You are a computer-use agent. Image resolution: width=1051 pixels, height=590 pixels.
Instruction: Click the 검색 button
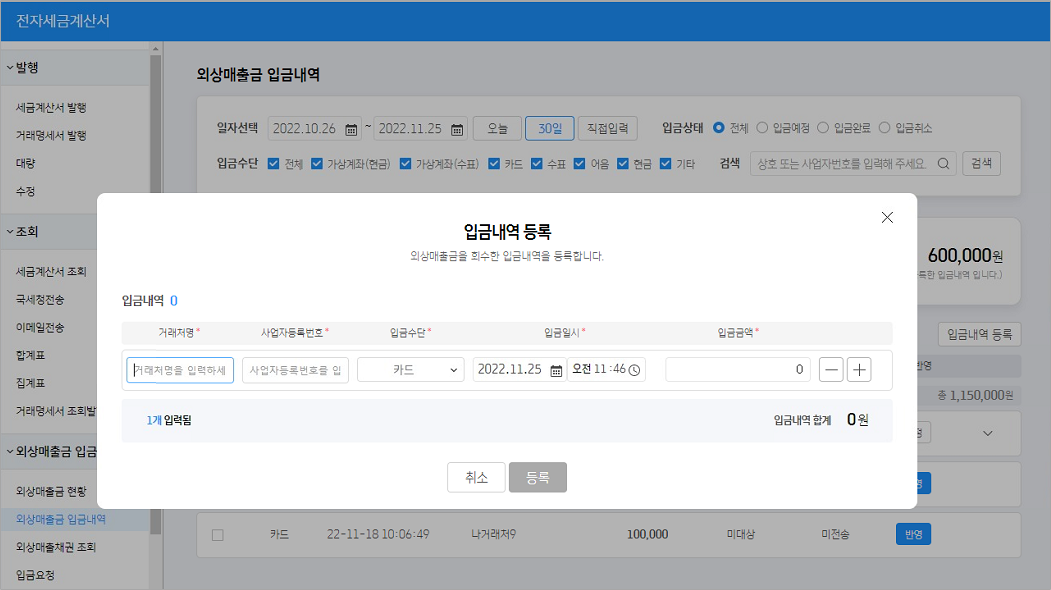[981, 163]
